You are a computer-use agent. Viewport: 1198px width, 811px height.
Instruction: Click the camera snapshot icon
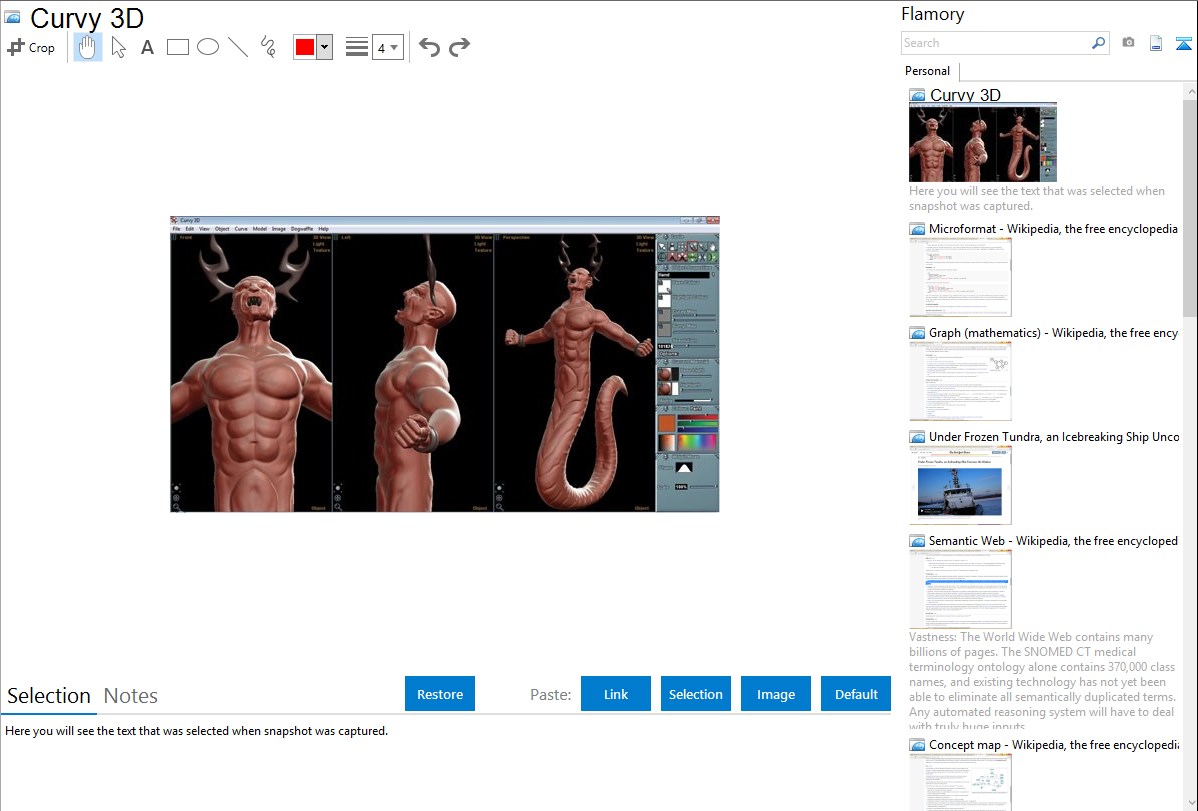pos(1128,43)
